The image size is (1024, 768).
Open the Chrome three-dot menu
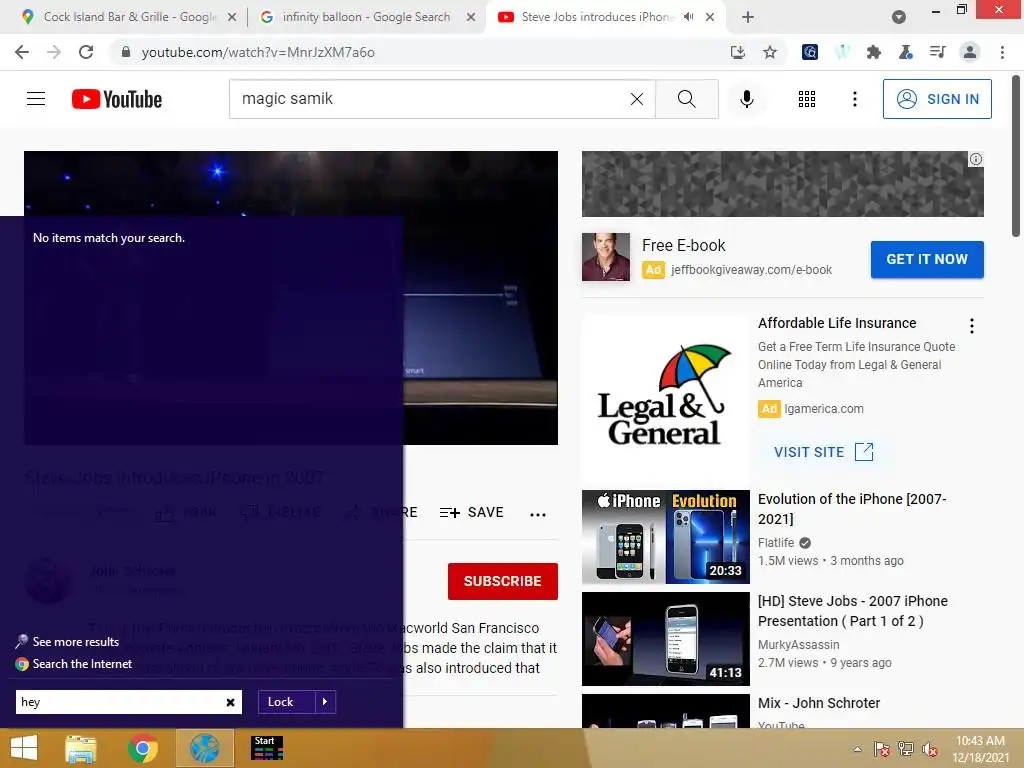tap(1002, 52)
